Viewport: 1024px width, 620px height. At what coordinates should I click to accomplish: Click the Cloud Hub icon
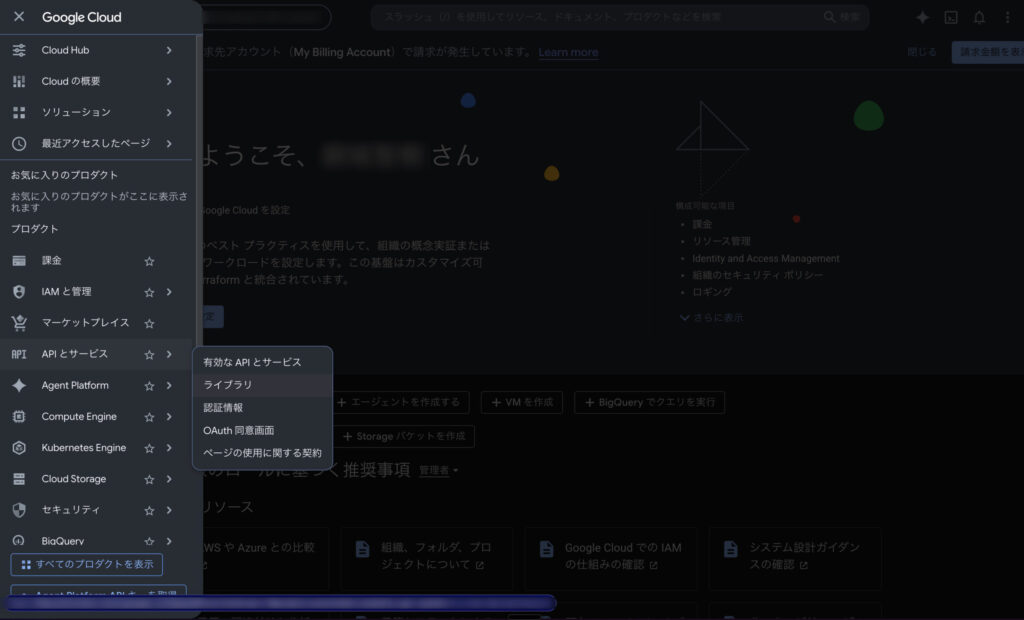pos(19,50)
